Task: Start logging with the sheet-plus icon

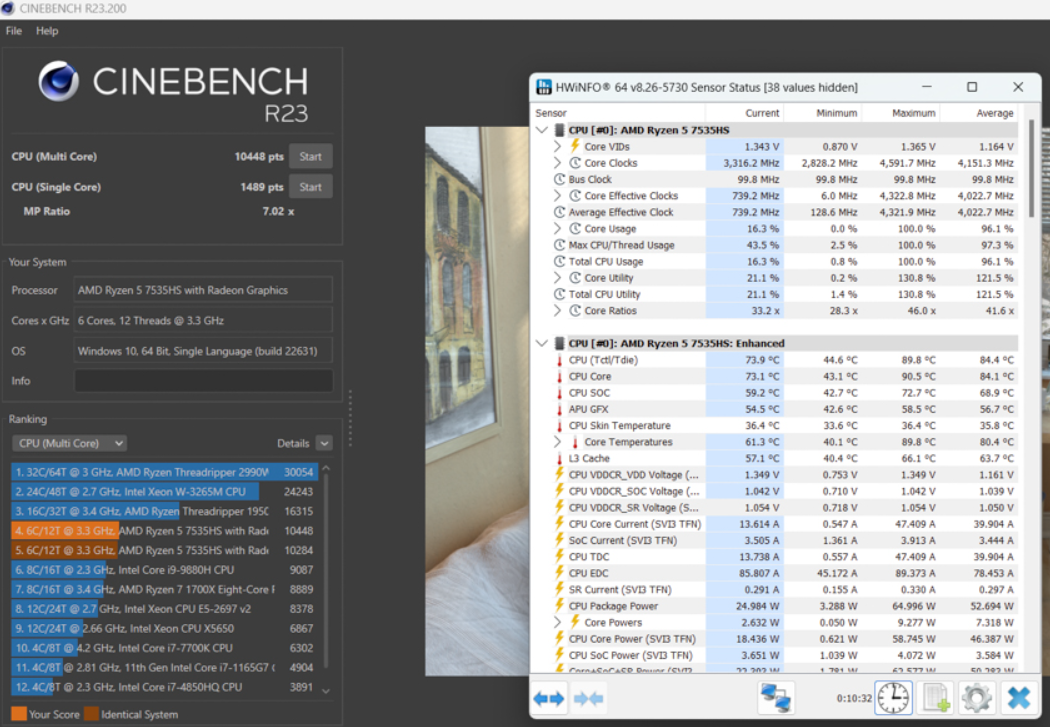Action: pos(935,698)
